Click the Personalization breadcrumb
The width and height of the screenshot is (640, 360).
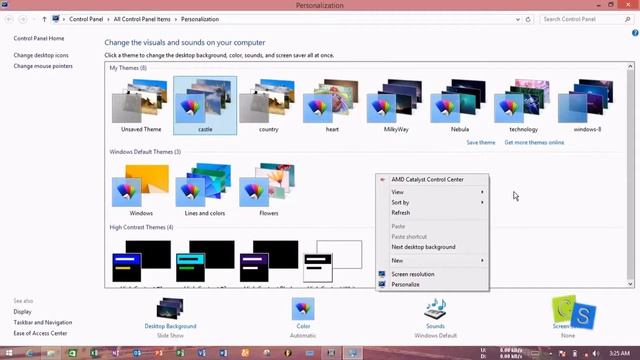point(200,19)
